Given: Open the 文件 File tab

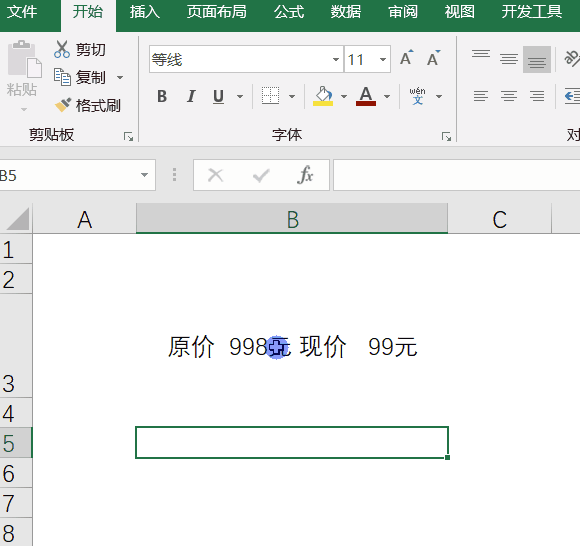Looking at the screenshot, I should [22, 12].
